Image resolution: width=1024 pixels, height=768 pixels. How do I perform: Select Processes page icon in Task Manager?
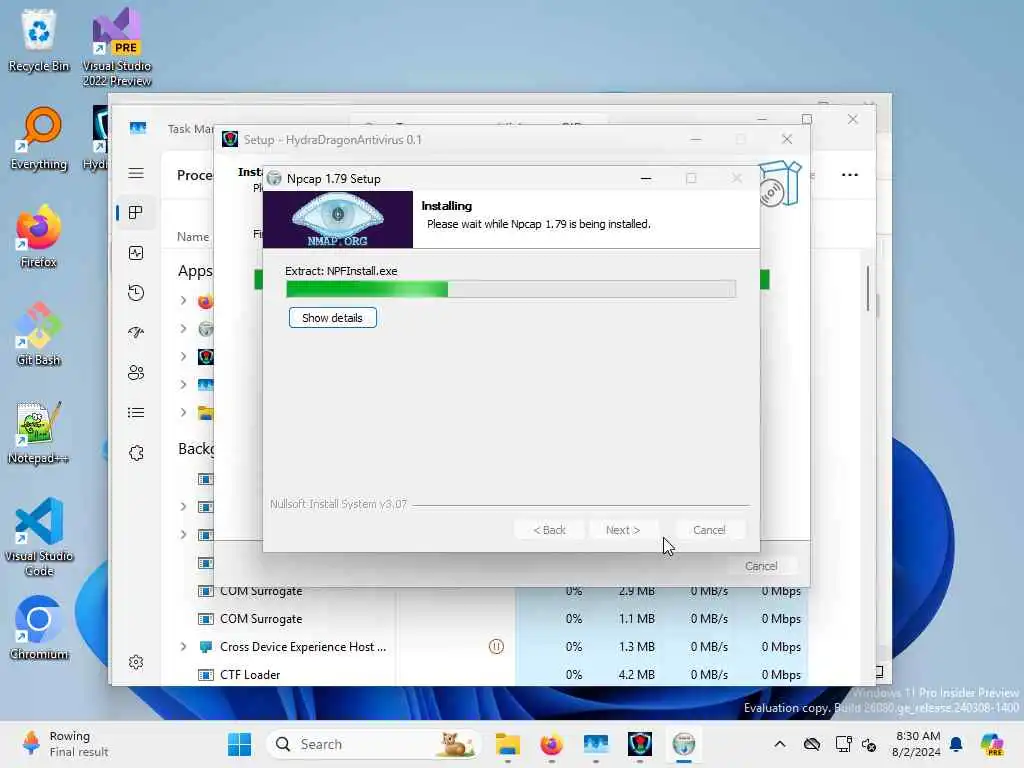(136, 213)
